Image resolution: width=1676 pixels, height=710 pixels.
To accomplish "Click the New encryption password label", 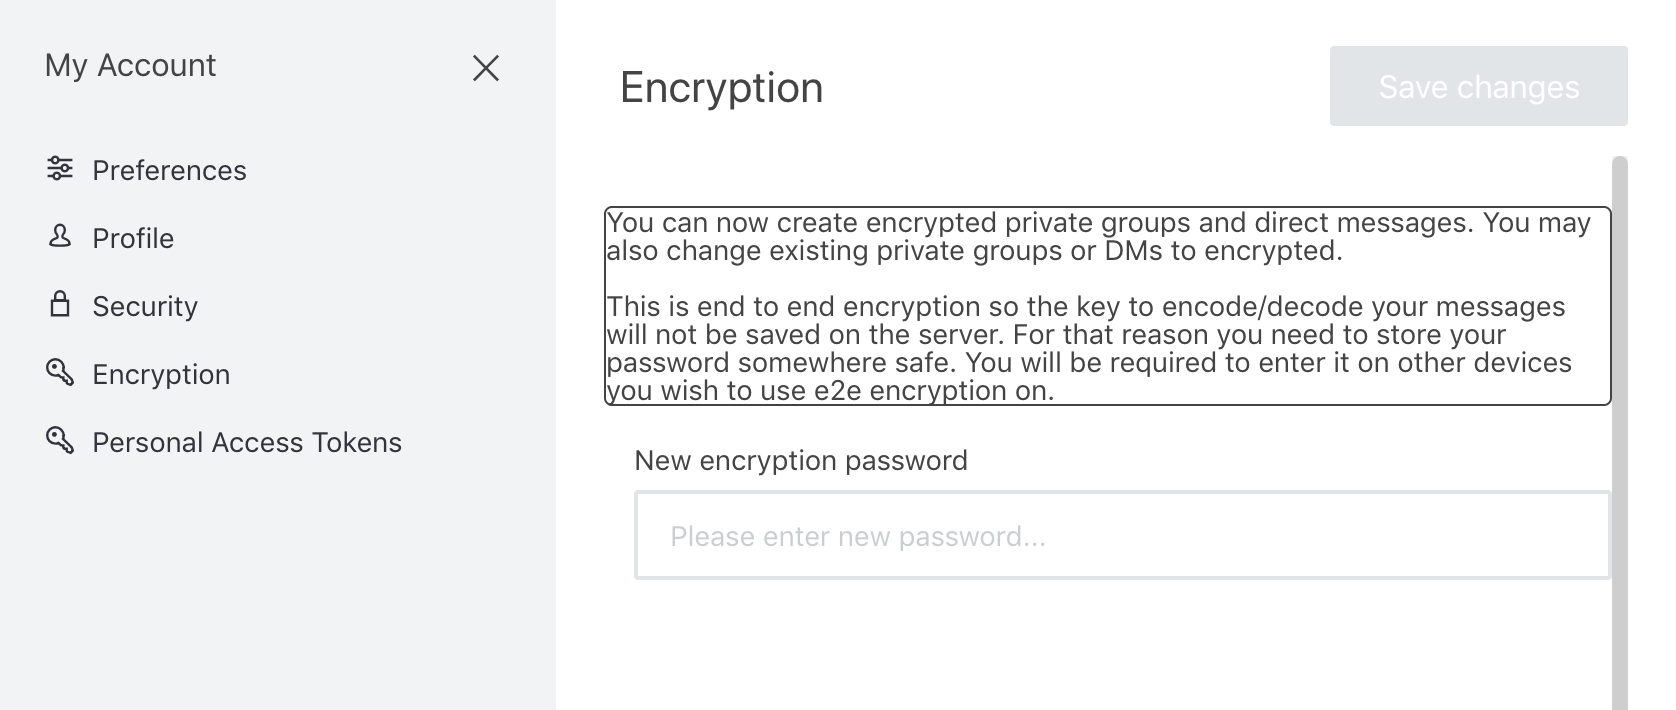I will coord(801,461).
